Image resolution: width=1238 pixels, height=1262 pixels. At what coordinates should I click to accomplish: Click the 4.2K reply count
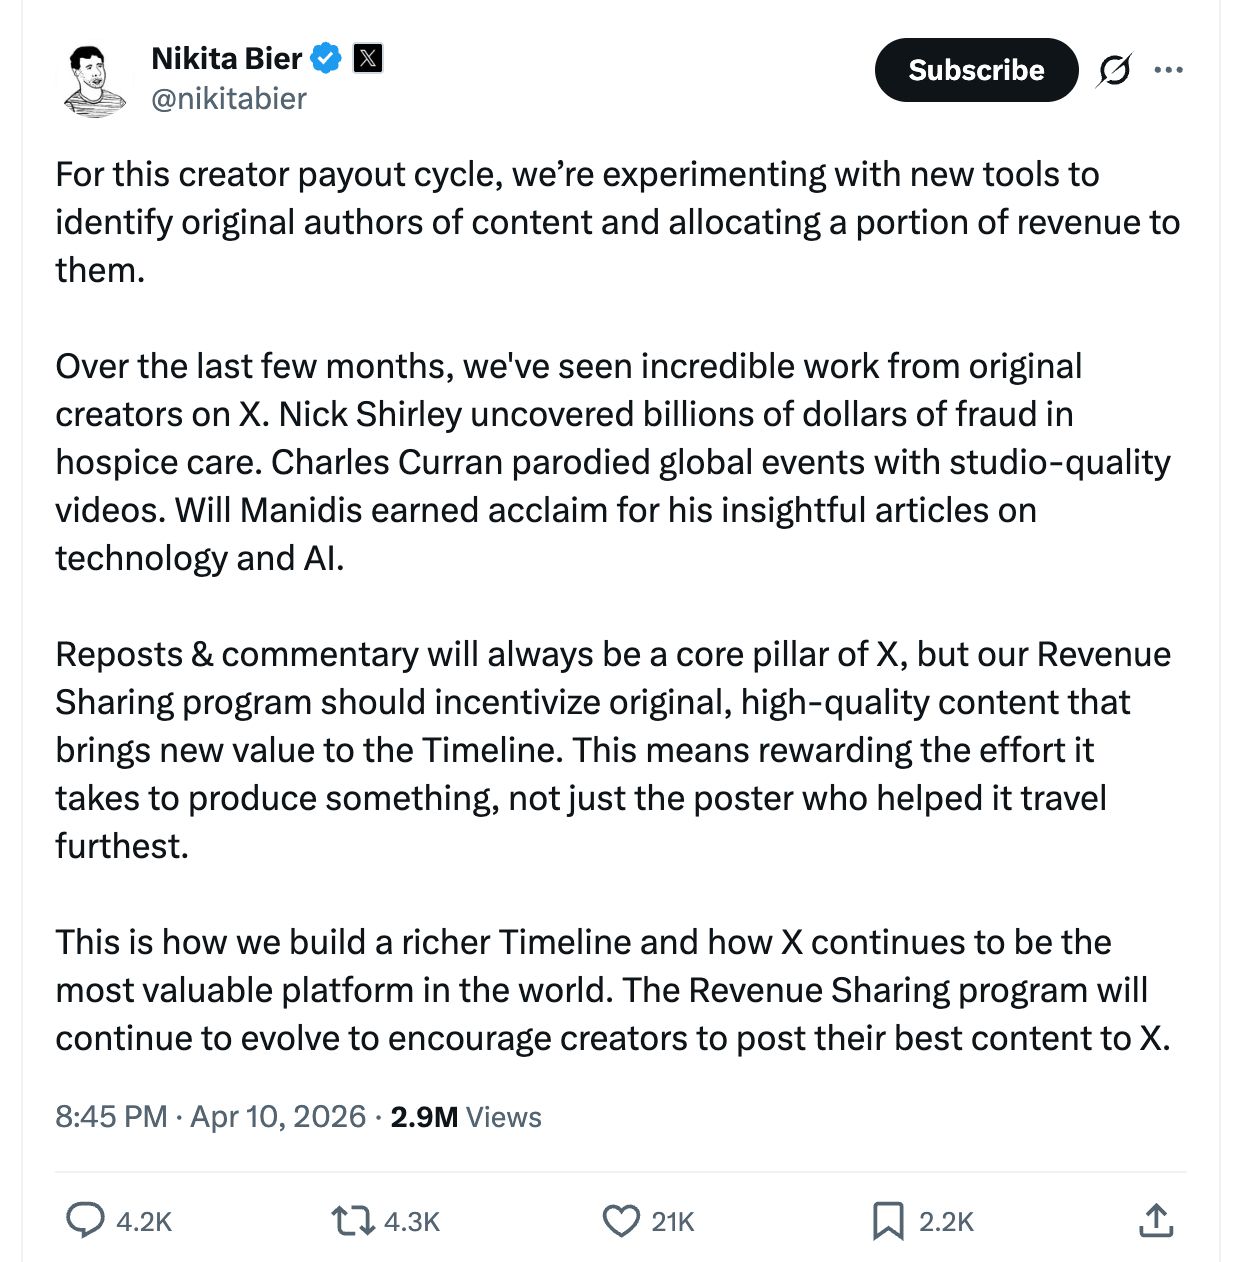[144, 1222]
